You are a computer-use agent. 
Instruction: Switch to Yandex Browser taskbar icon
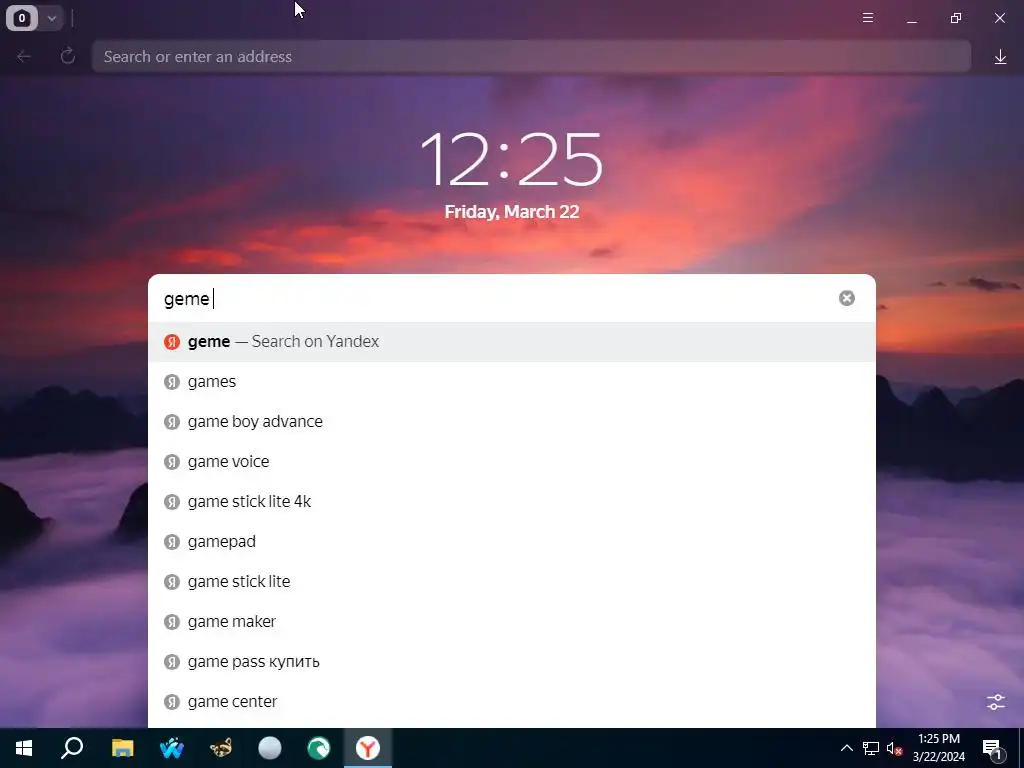(x=368, y=748)
